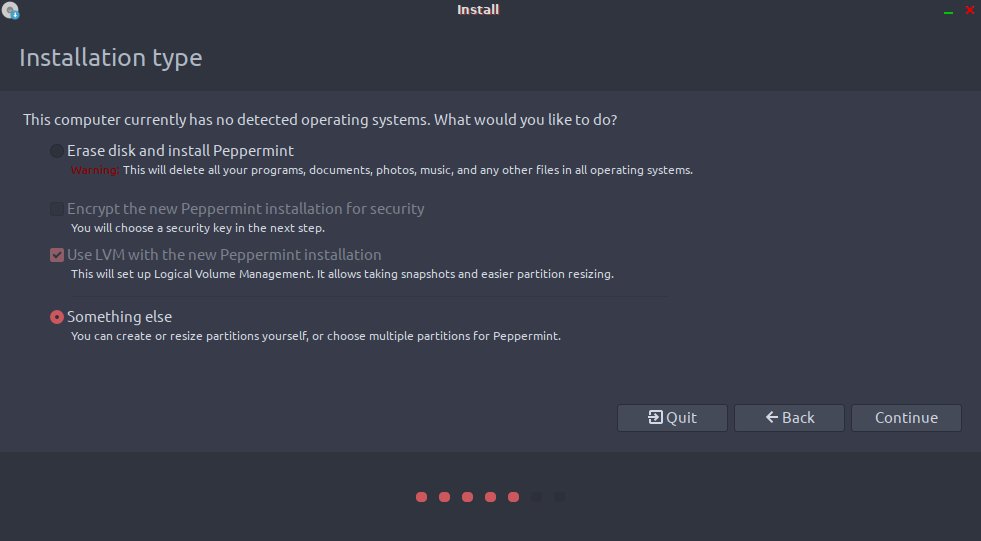Enable Encrypt the new Peppermint installation checkbox
981x541 pixels.
click(x=57, y=209)
